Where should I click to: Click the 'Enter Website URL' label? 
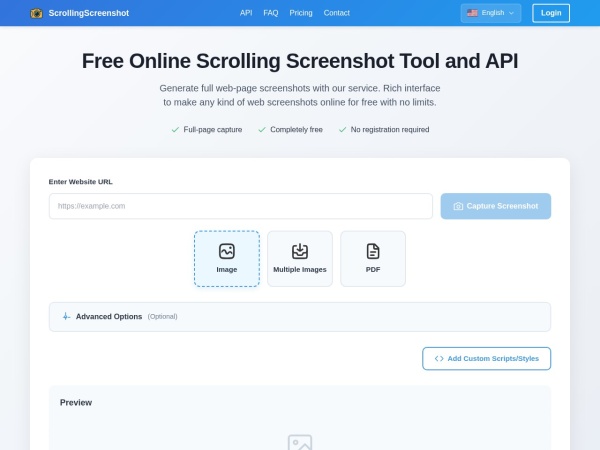pyautogui.click(x=81, y=182)
